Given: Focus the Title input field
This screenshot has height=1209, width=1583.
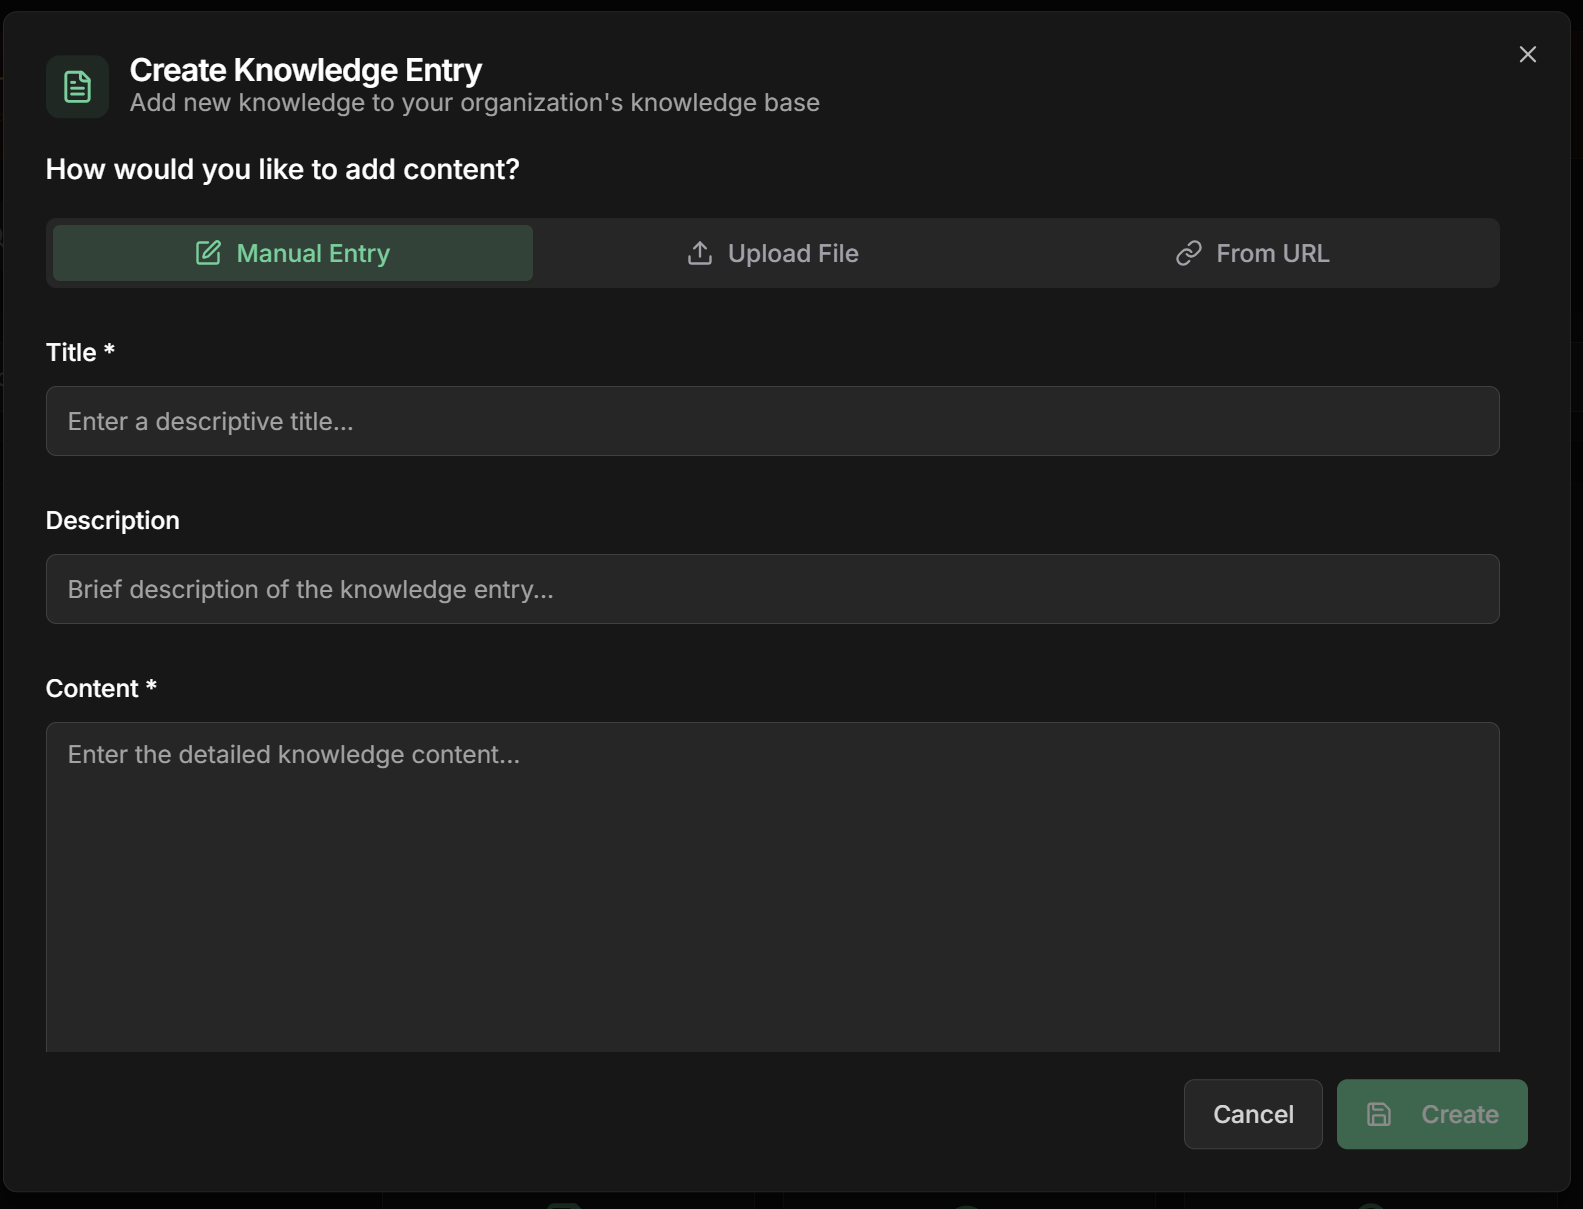Looking at the screenshot, I should [x=772, y=421].
